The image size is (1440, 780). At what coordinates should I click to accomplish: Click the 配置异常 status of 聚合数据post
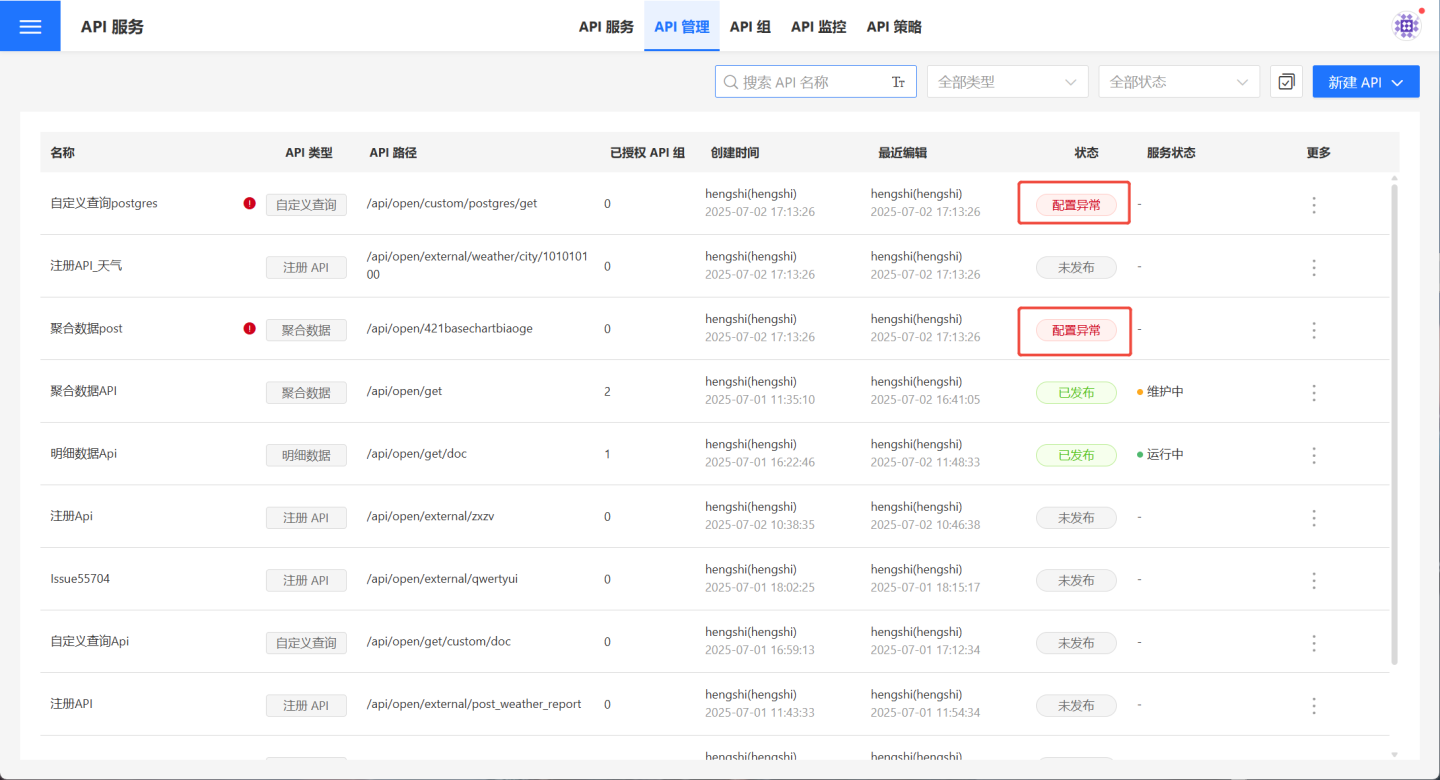[x=1076, y=330]
